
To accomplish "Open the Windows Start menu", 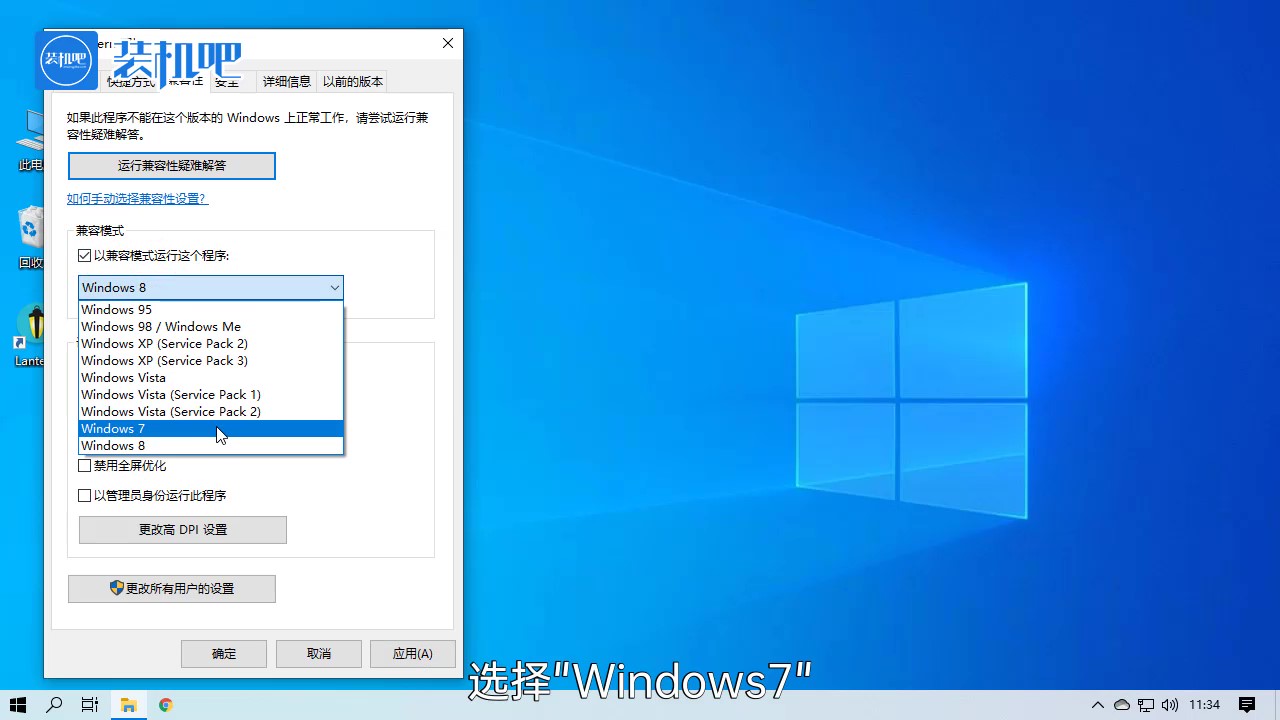I will pos(18,705).
